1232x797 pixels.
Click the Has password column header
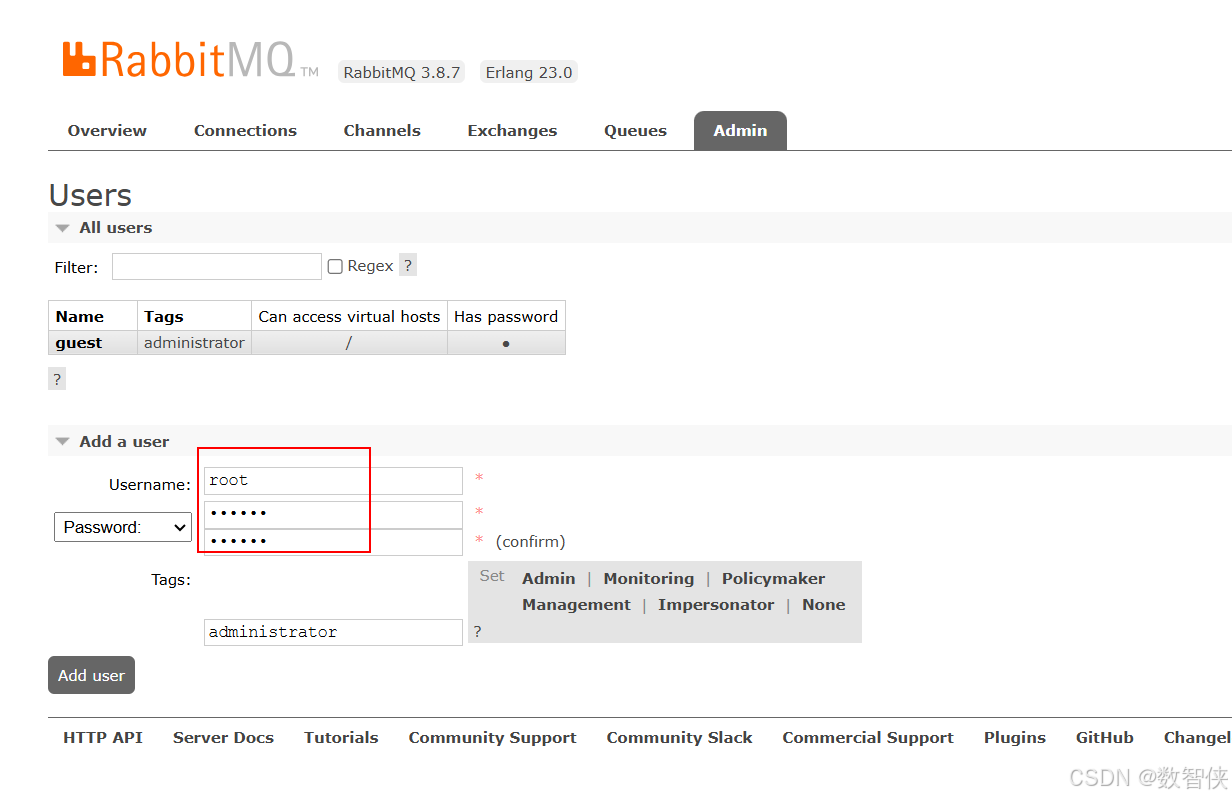506,316
